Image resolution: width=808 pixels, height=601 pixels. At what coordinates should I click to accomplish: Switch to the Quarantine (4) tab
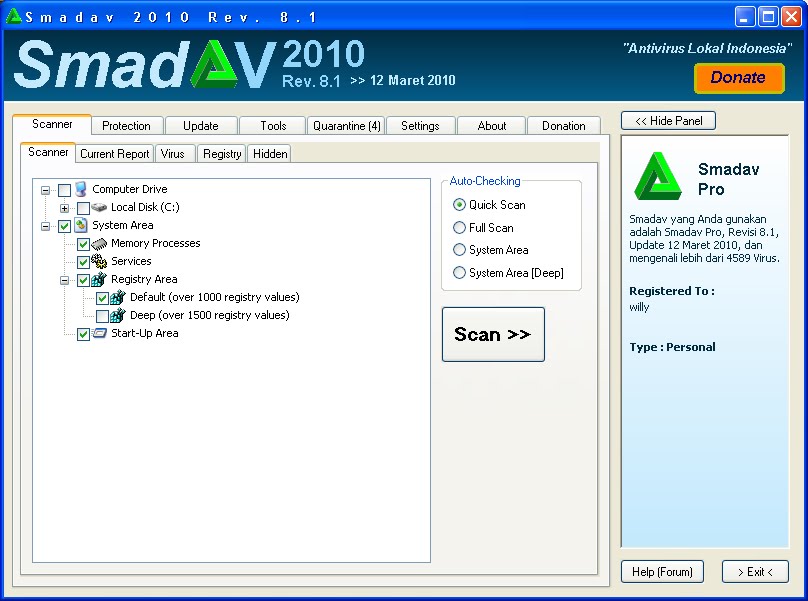(x=346, y=125)
